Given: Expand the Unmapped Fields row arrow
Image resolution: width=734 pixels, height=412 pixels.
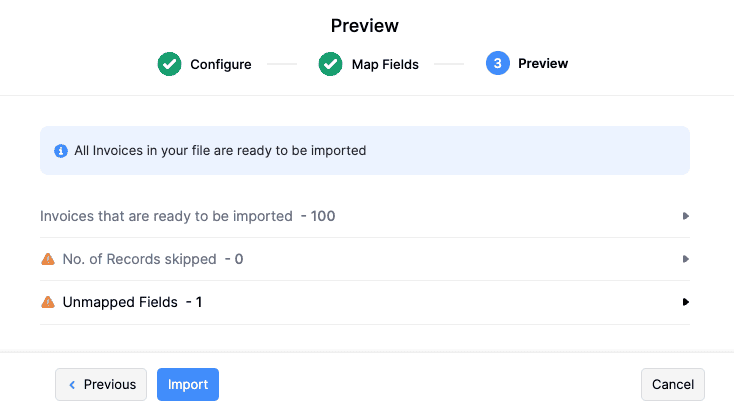Looking at the screenshot, I should pyautogui.click(x=686, y=302).
